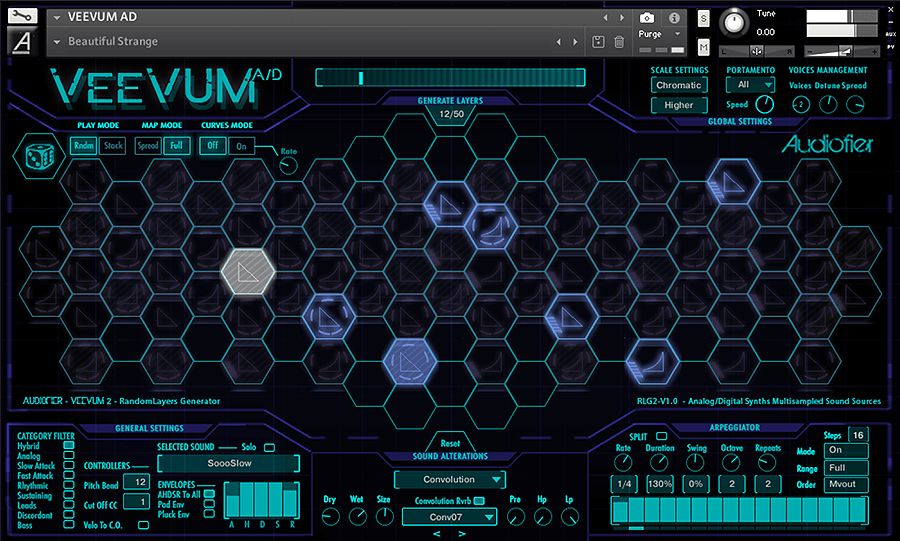Go to next instrument arrow
This screenshot has height=541, width=900.
[x=622, y=18]
